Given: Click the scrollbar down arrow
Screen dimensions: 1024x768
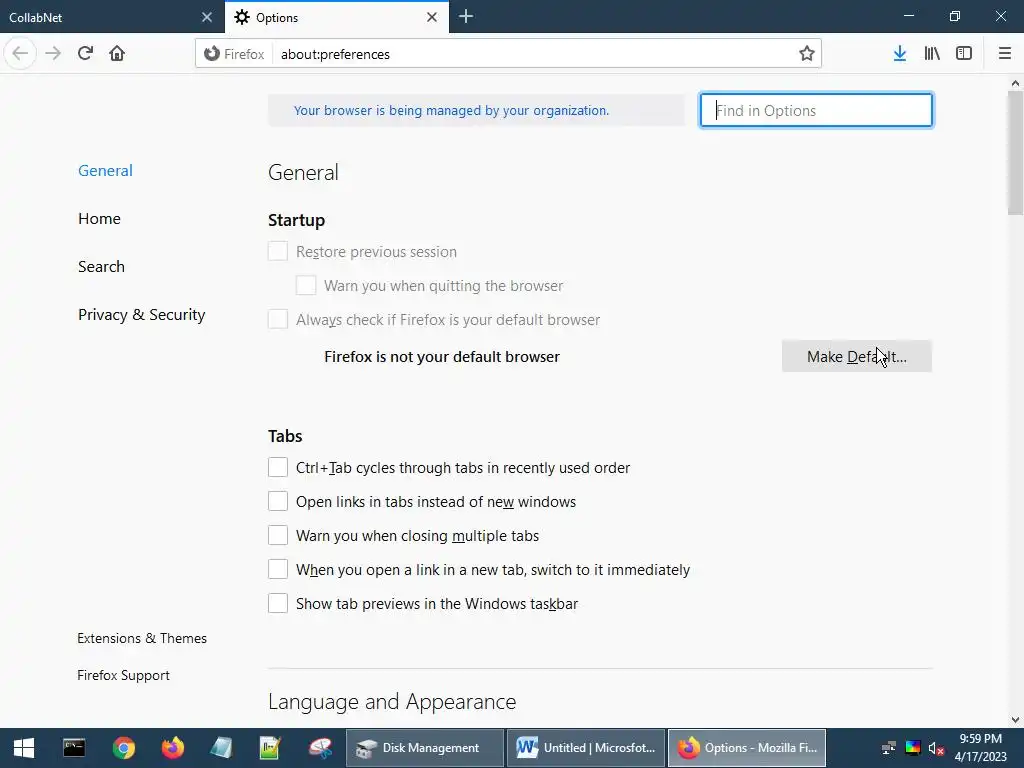Looking at the screenshot, I should [1015, 720].
